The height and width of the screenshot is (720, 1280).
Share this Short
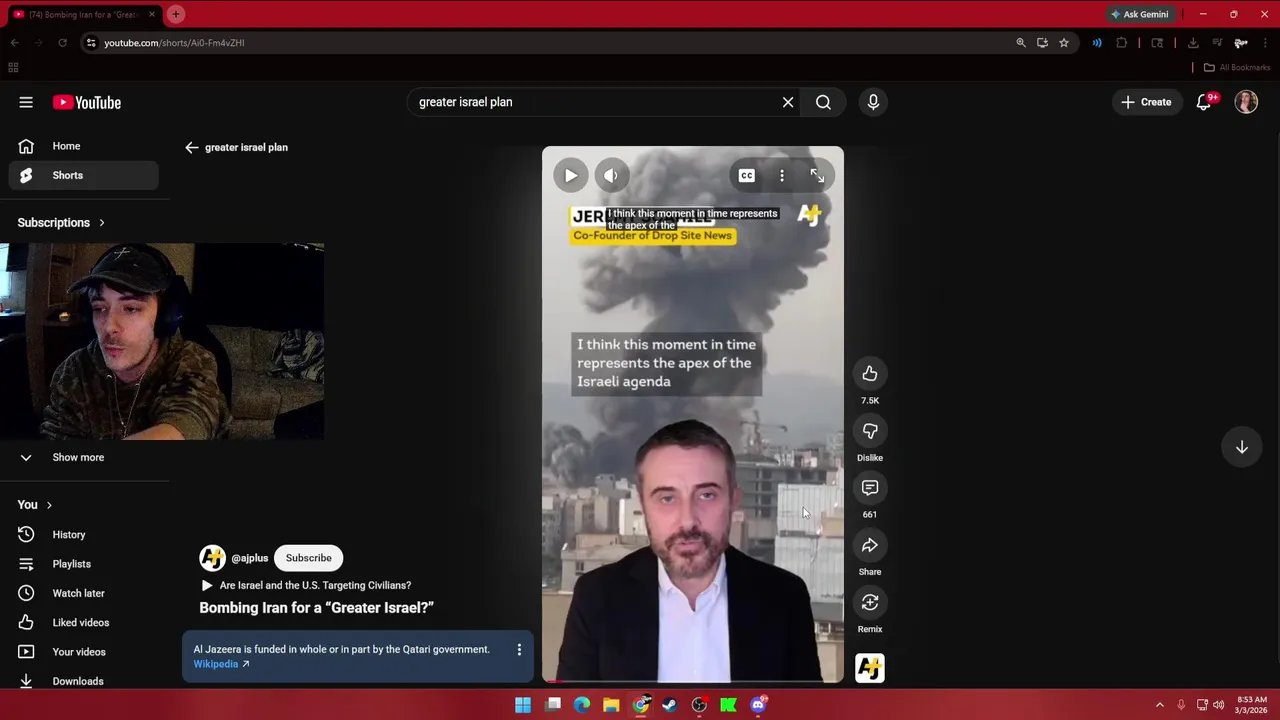[870, 545]
